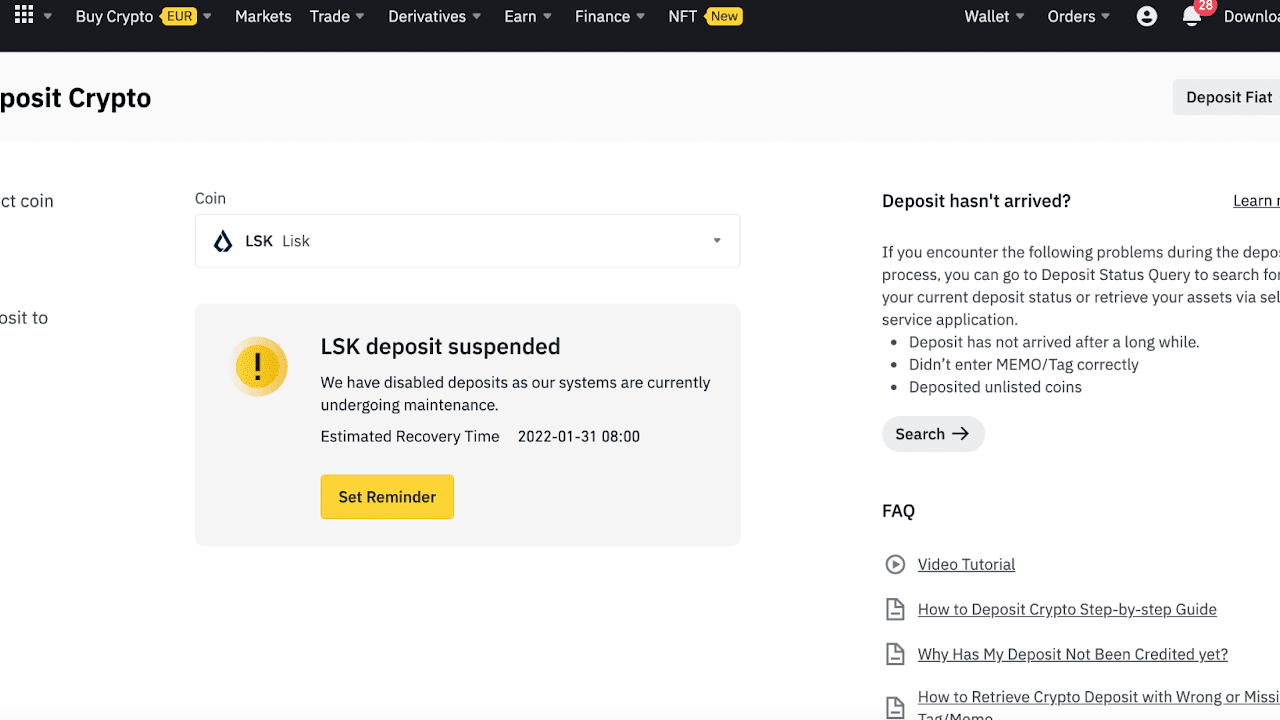Open the Coin selector showing LSK Lisk

click(x=467, y=241)
